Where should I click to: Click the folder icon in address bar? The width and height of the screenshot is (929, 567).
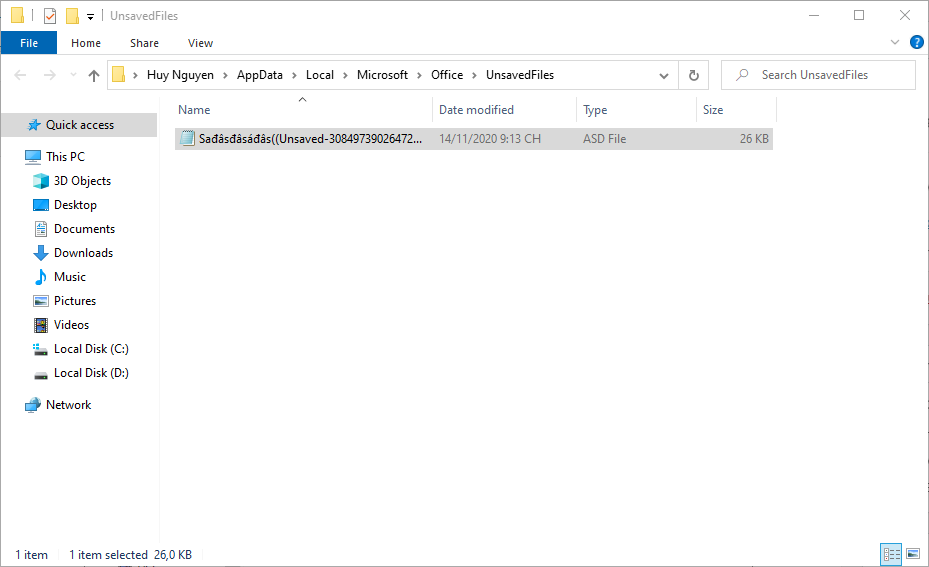point(118,75)
